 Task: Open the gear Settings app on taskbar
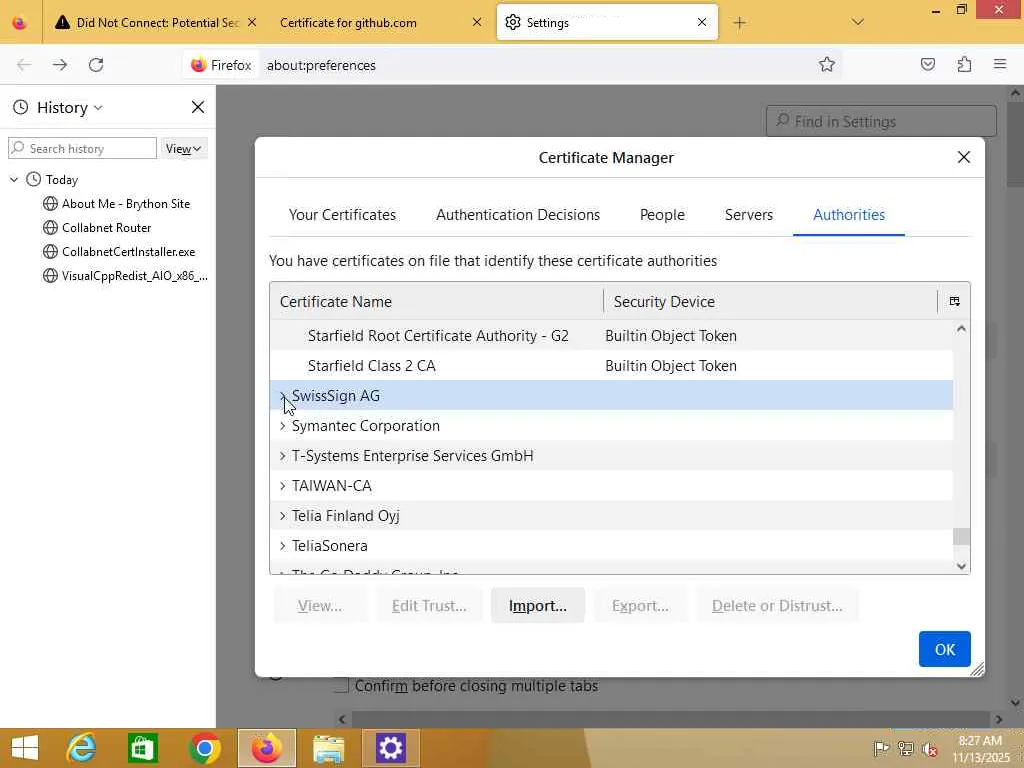(391, 748)
